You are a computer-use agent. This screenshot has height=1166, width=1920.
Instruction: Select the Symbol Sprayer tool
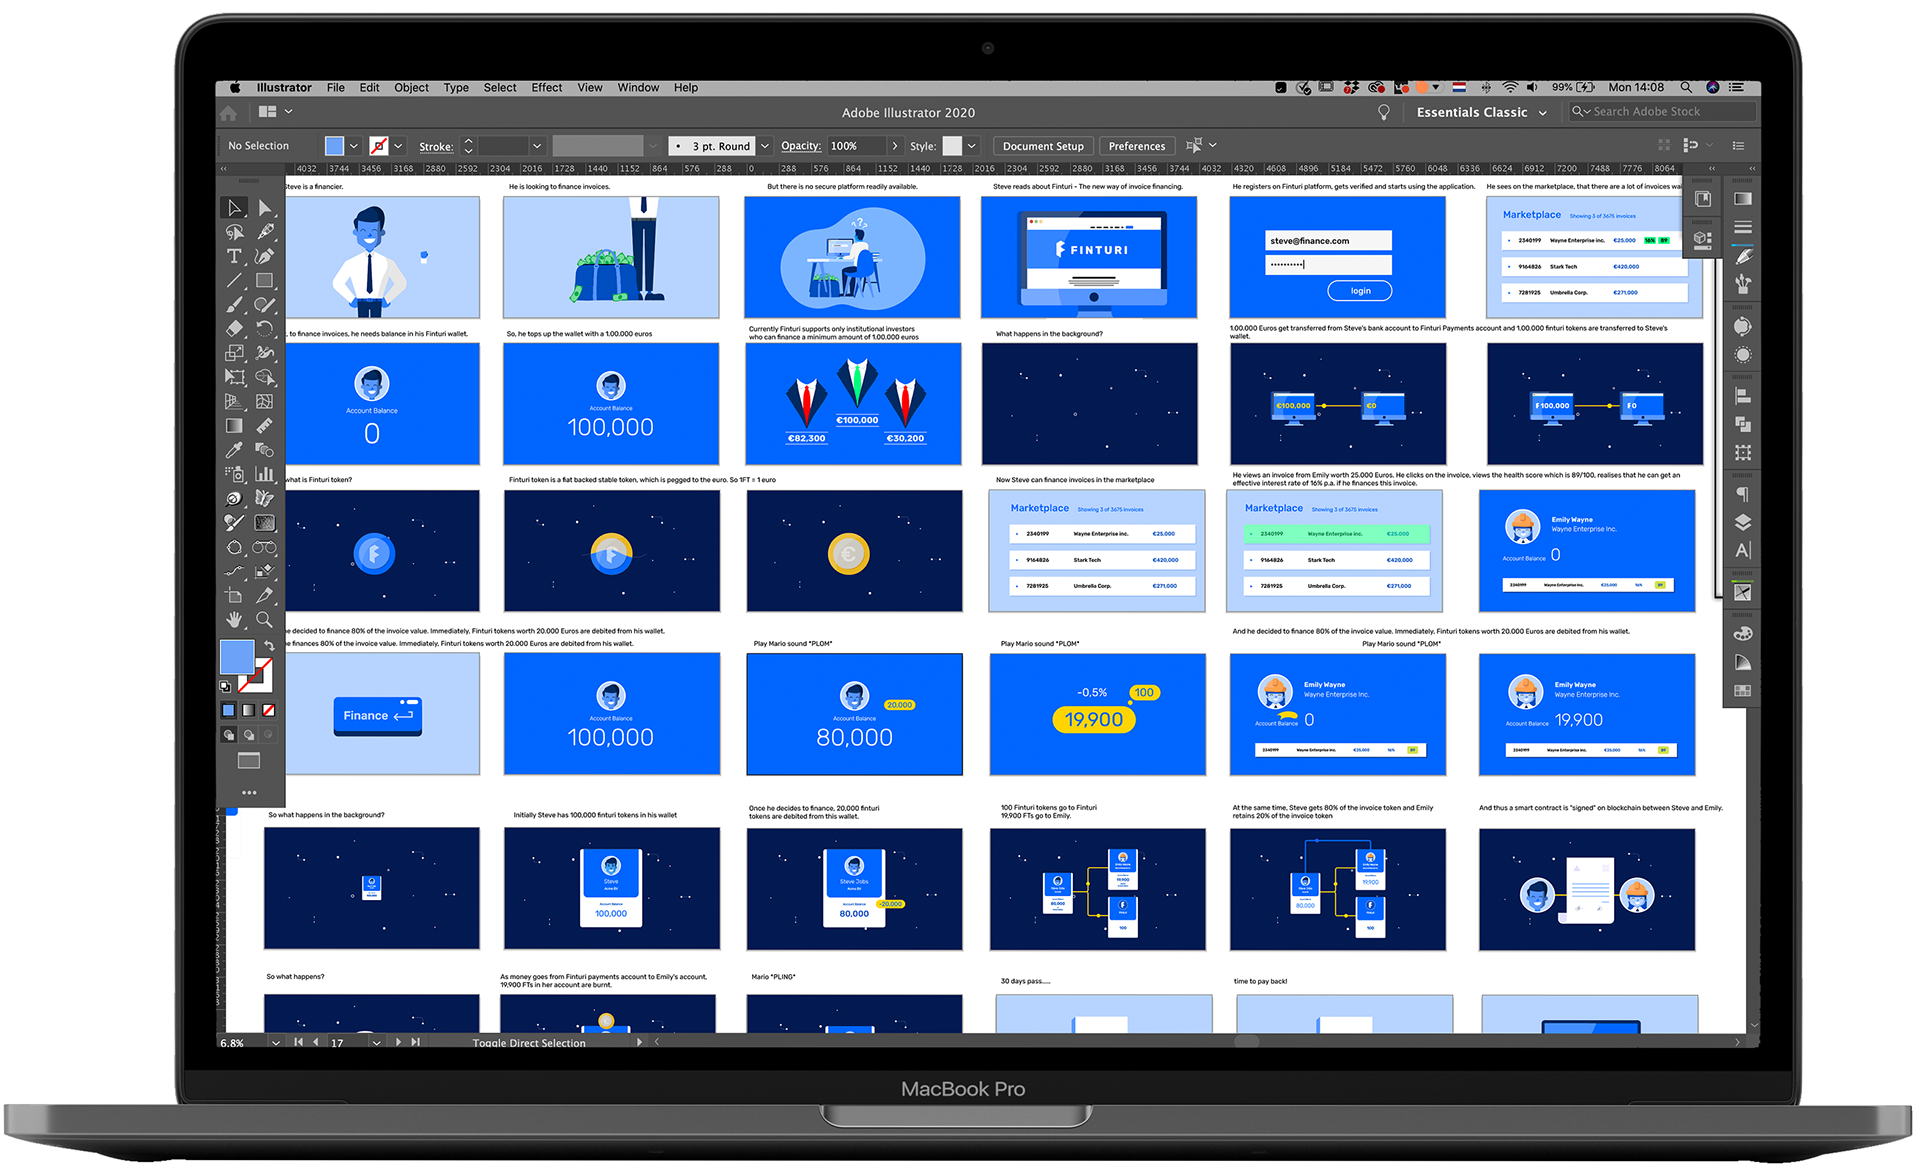[x=234, y=474]
